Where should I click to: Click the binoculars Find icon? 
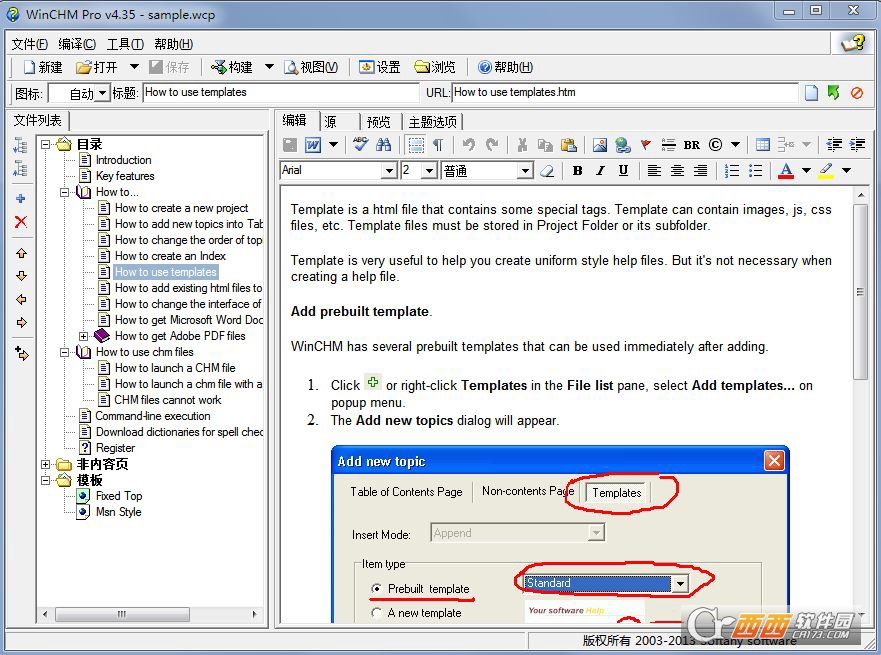tap(384, 145)
